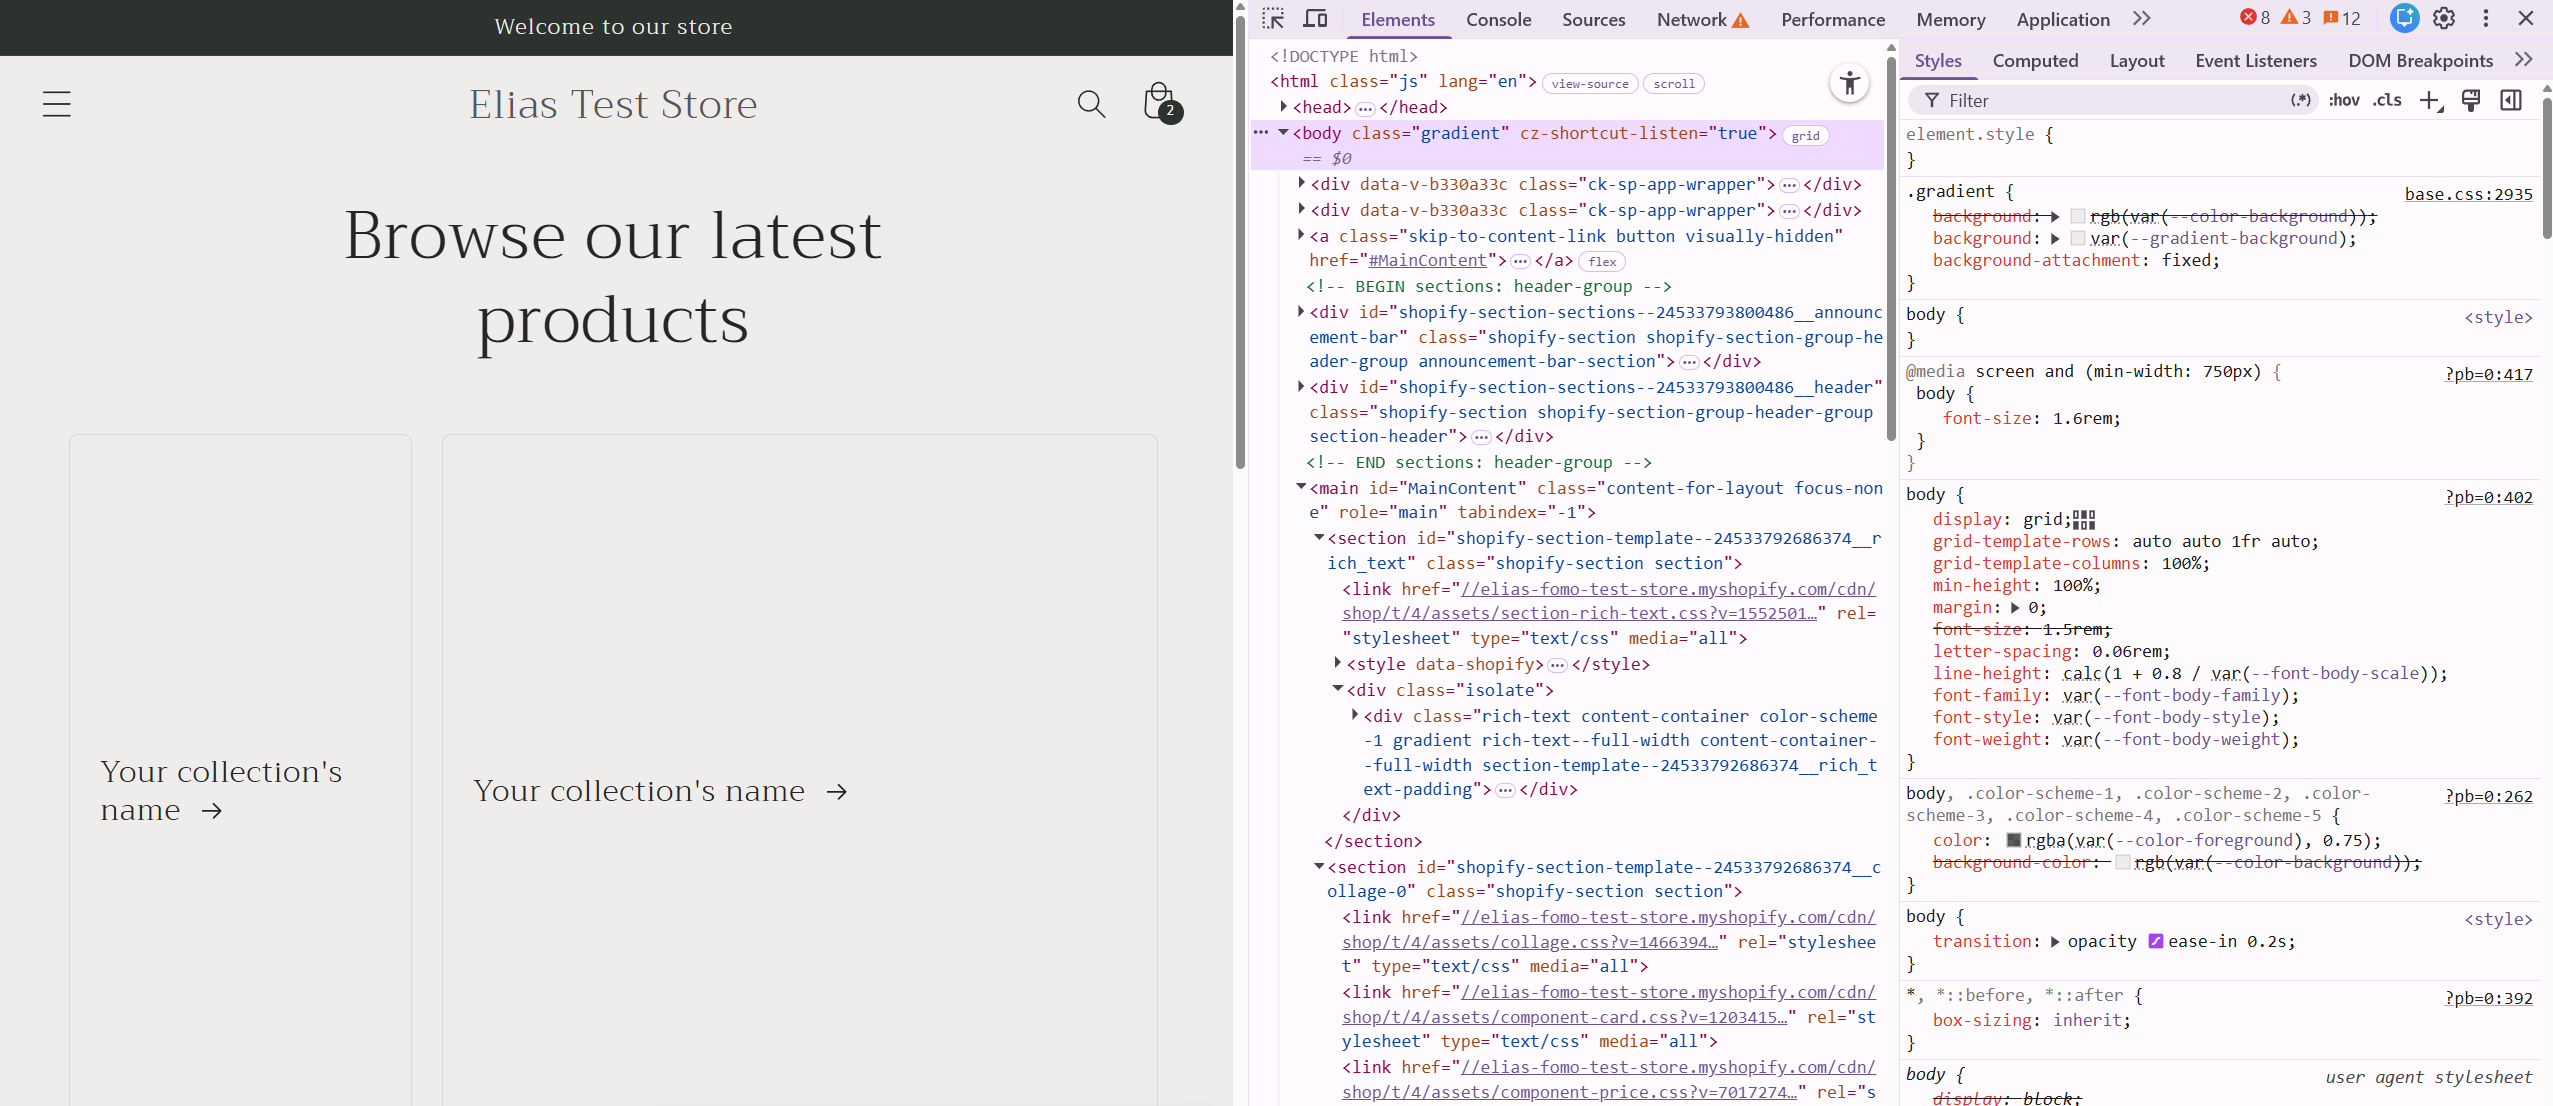Activate the inspect element picker icon
The height and width of the screenshot is (1106, 2553).
(1273, 19)
